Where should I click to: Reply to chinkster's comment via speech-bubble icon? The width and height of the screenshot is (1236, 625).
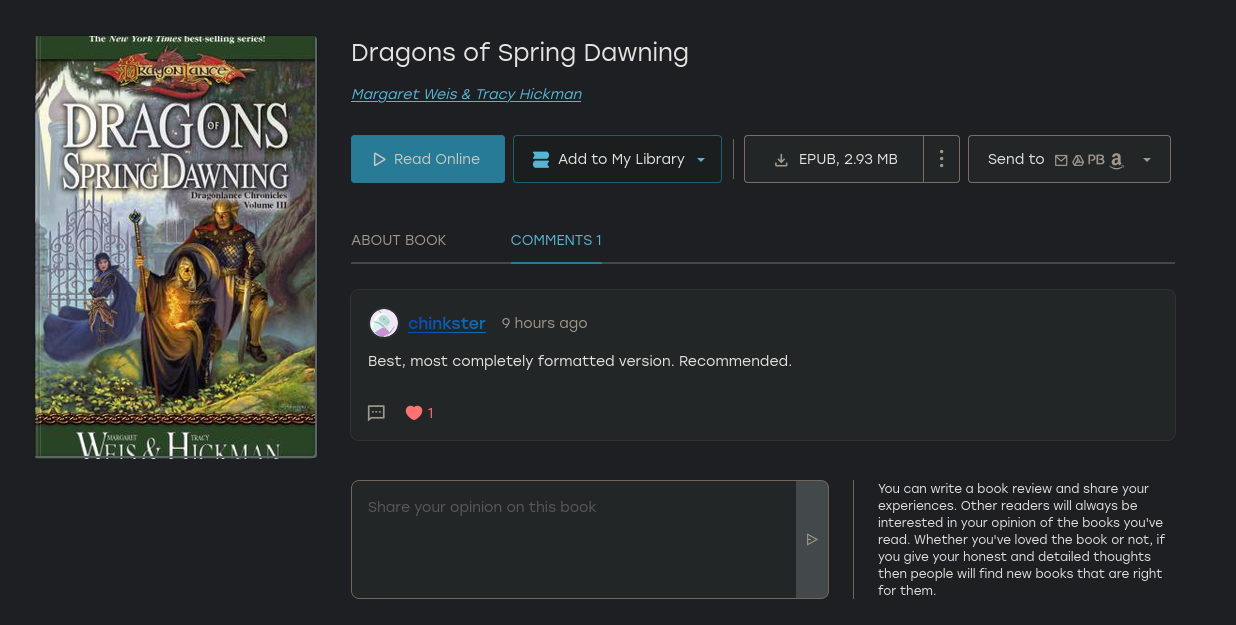point(376,413)
